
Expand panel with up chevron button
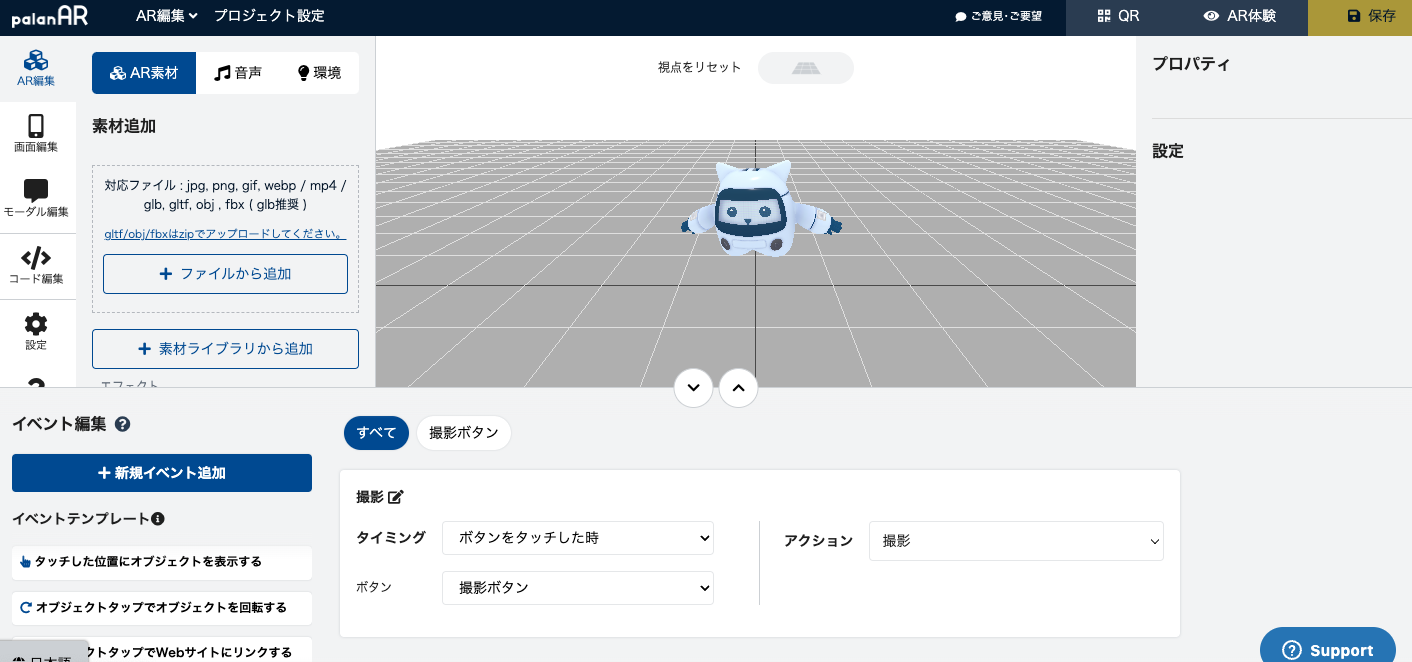[738, 388]
